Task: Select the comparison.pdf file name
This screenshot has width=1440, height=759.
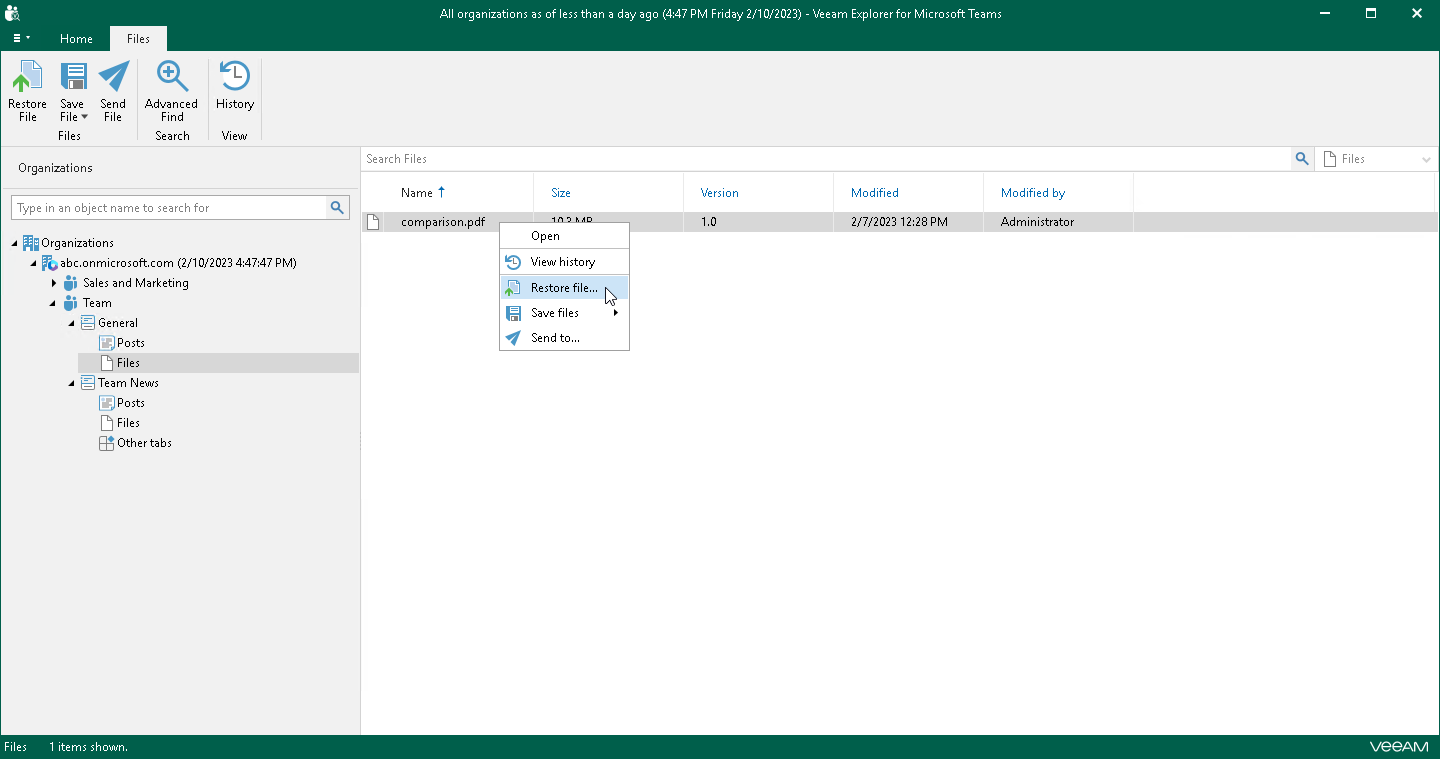Action: point(443,222)
